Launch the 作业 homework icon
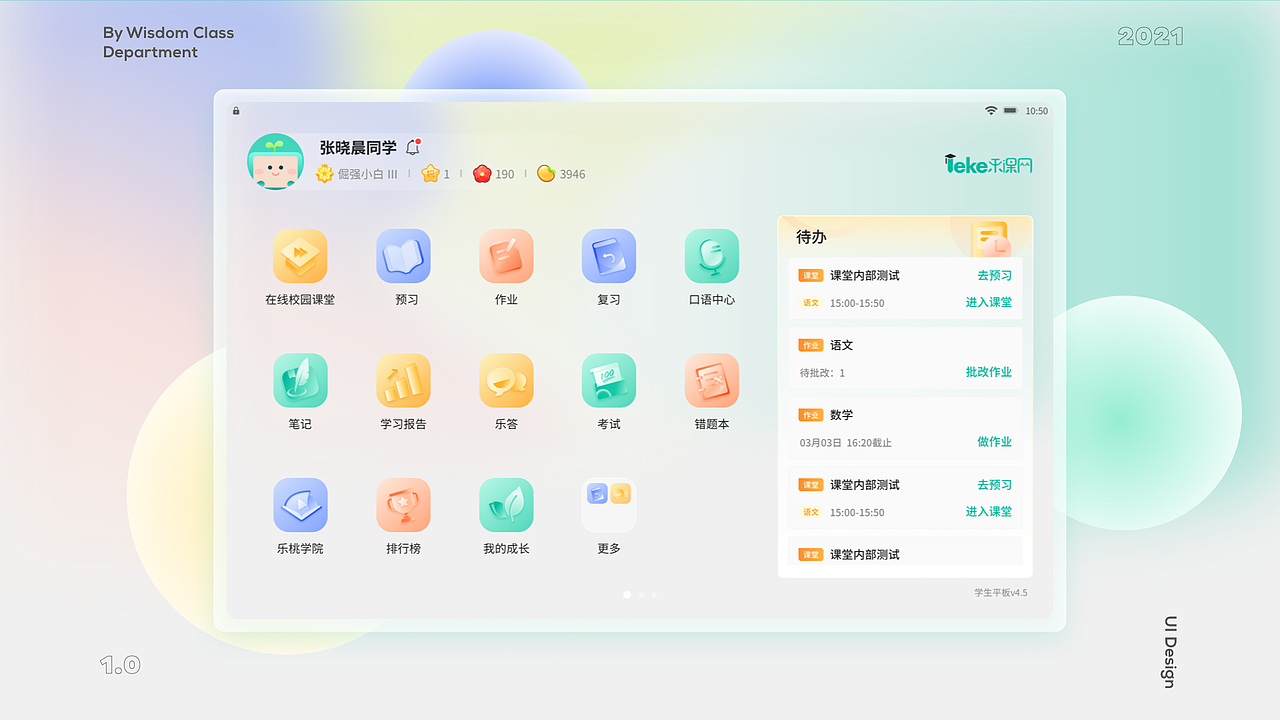Image resolution: width=1280 pixels, height=720 pixels. point(506,257)
